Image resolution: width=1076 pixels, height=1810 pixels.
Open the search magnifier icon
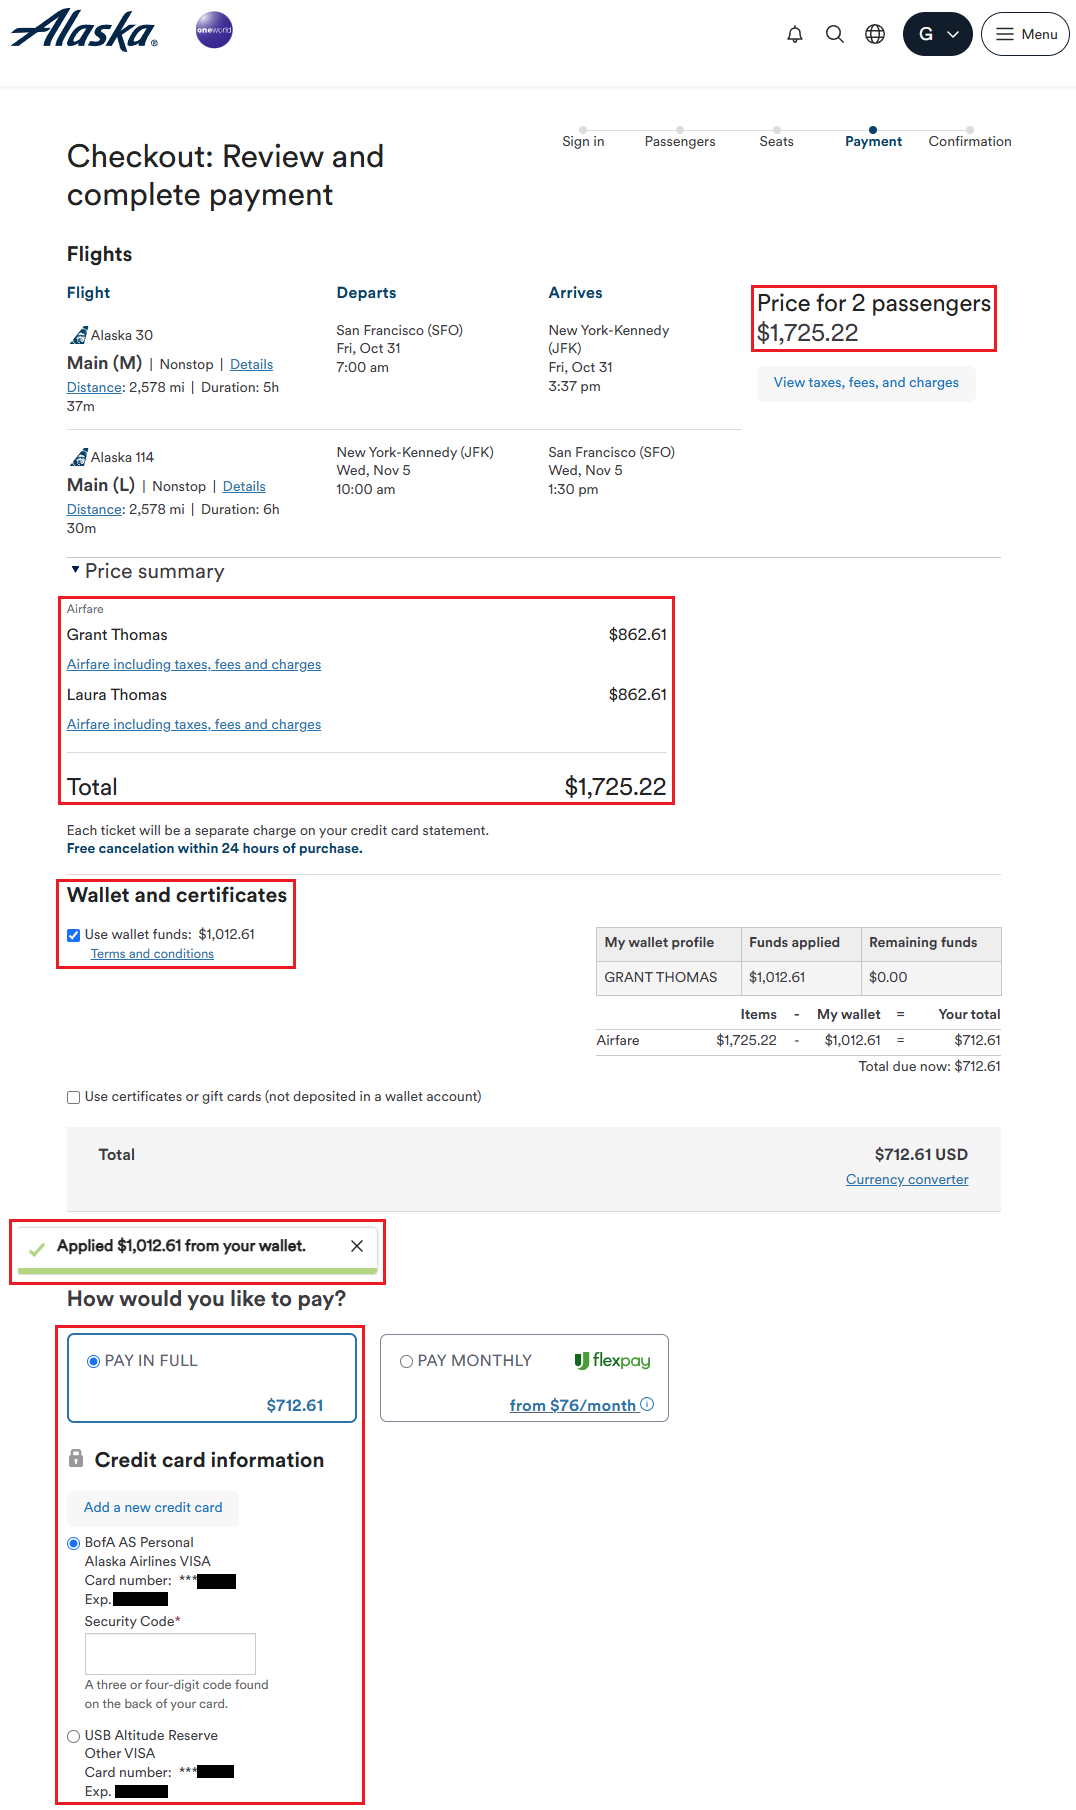835,34
